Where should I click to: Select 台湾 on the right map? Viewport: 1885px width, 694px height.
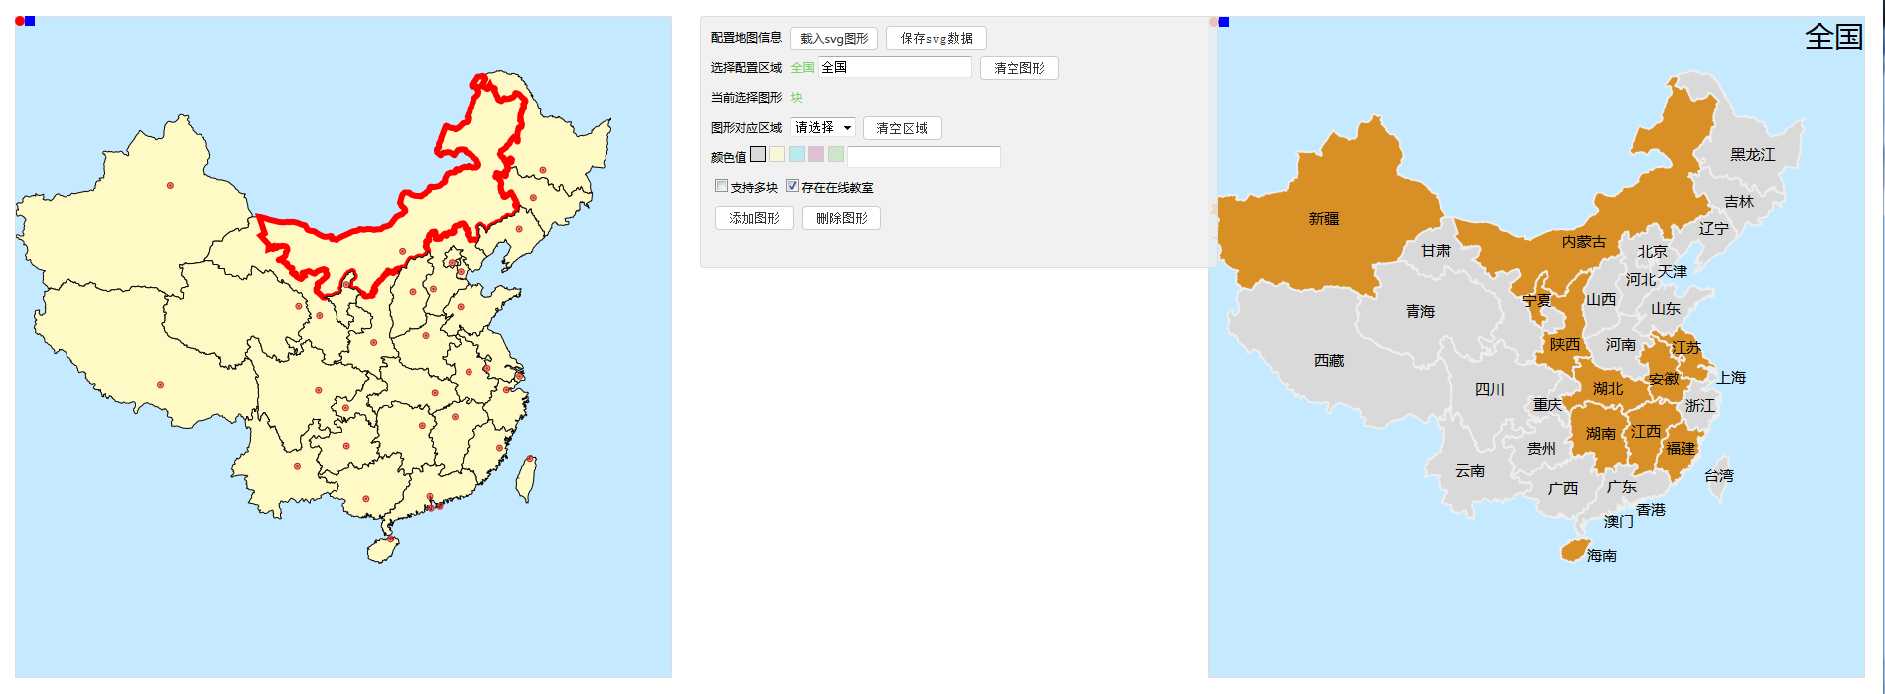point(1718,475)
